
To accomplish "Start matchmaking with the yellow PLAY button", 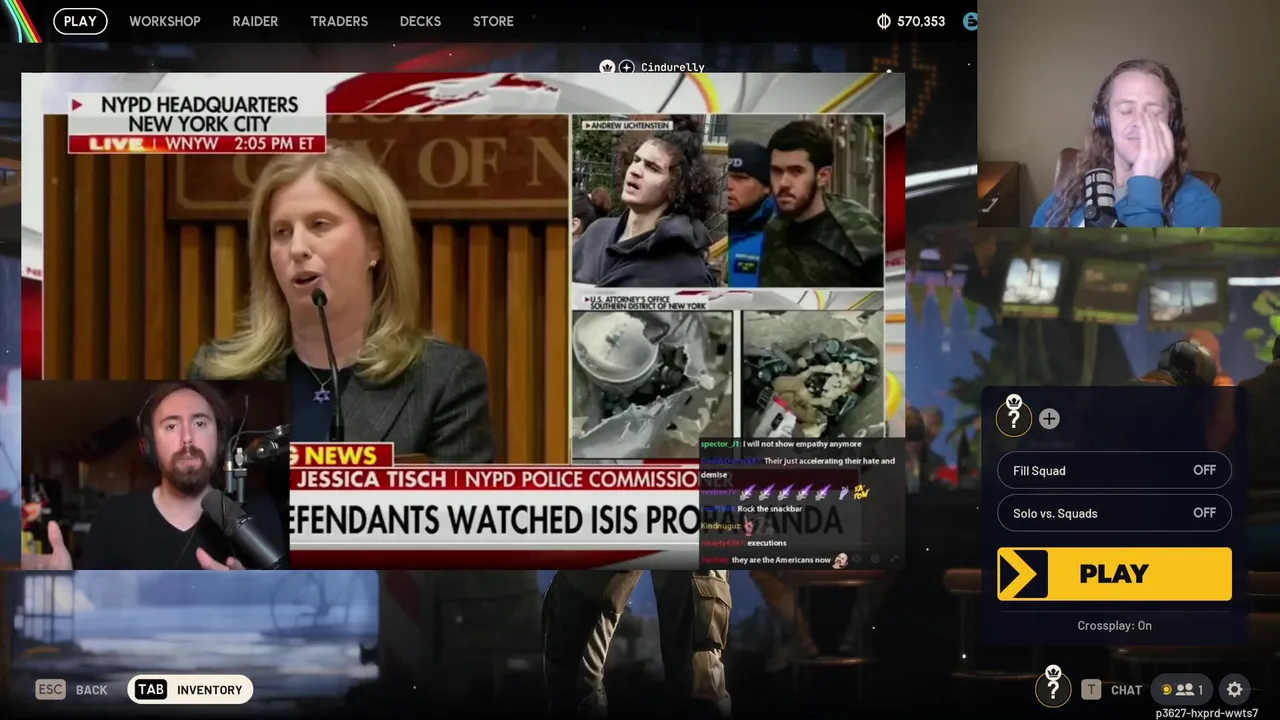I will [x=1114, y=574].
